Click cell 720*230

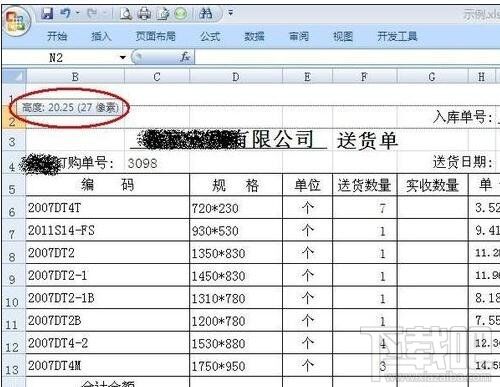coord(236,208)
